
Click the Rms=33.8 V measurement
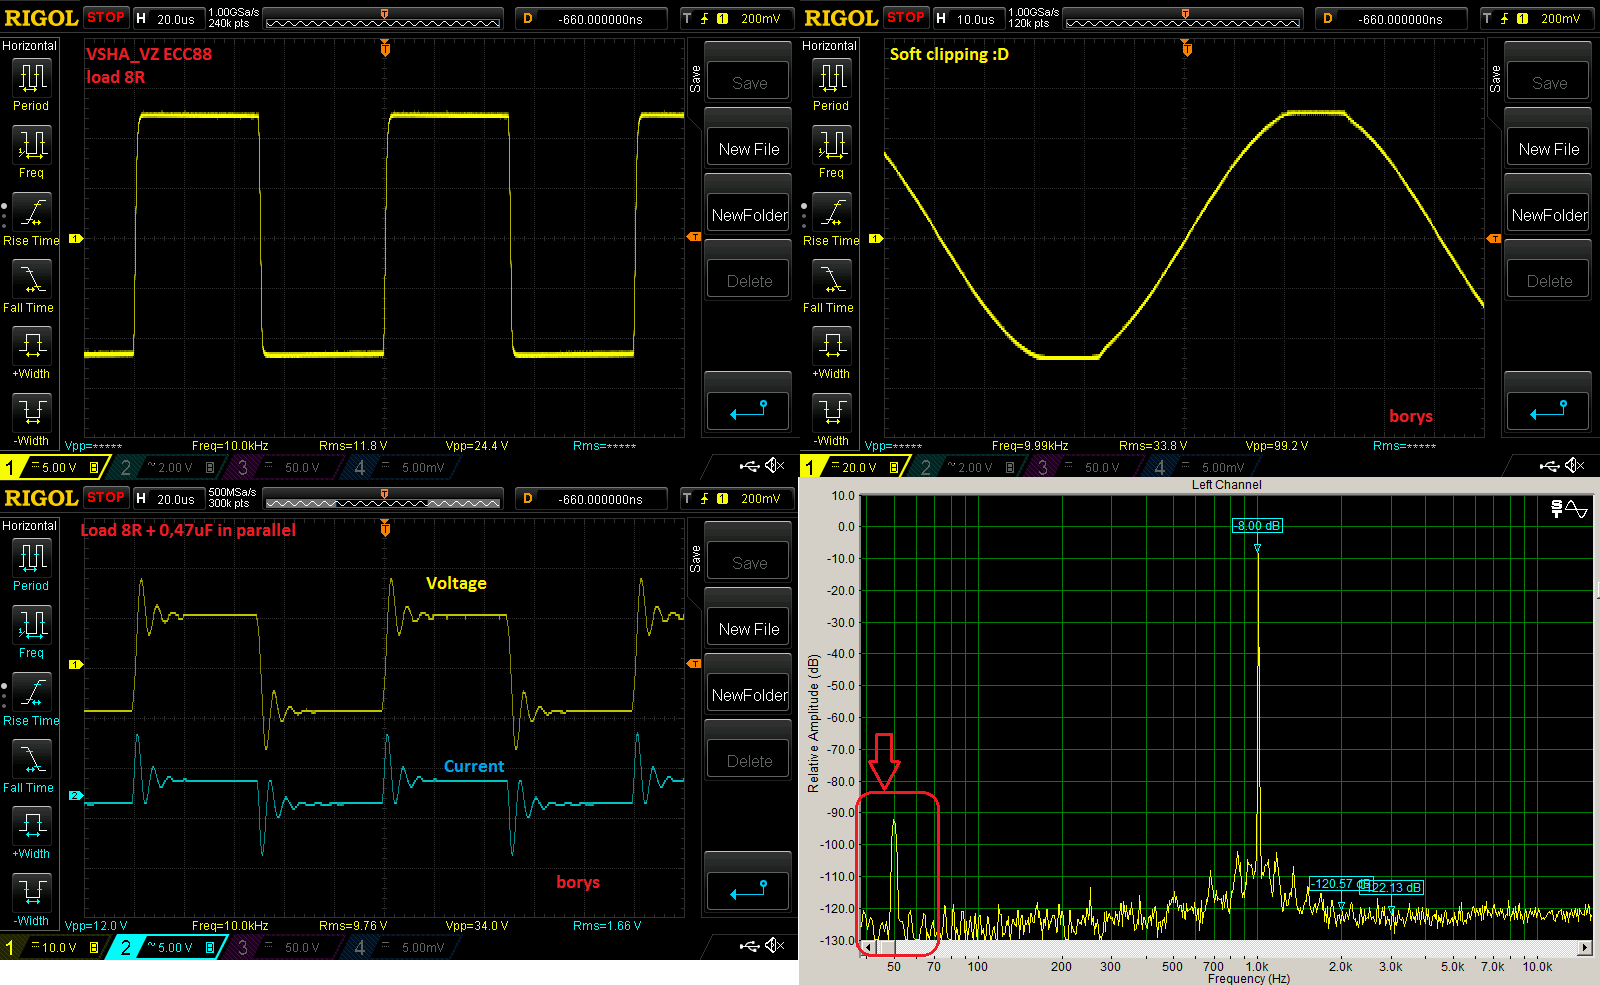(x=1153, y=446)
